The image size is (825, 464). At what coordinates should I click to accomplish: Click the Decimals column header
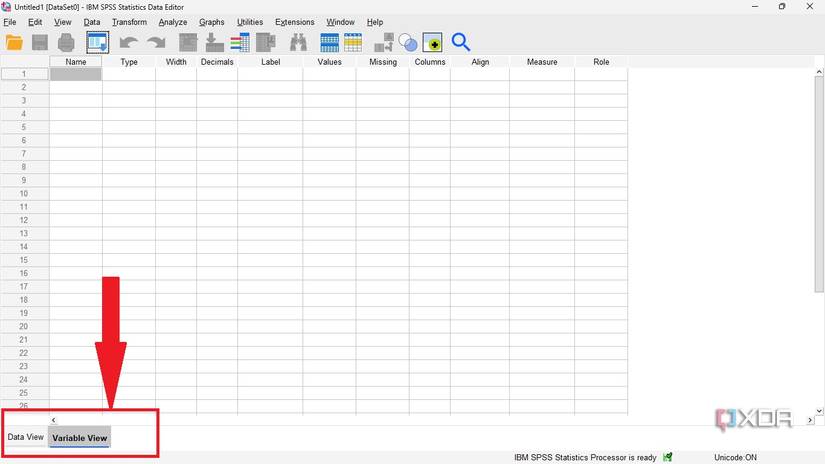(217, 62)
